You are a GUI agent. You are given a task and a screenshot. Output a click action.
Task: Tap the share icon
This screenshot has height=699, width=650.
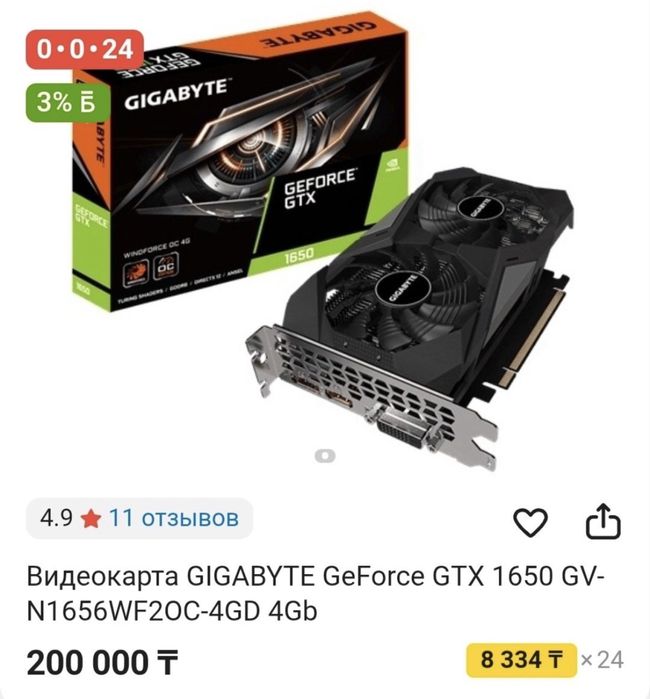pos(603,521)
